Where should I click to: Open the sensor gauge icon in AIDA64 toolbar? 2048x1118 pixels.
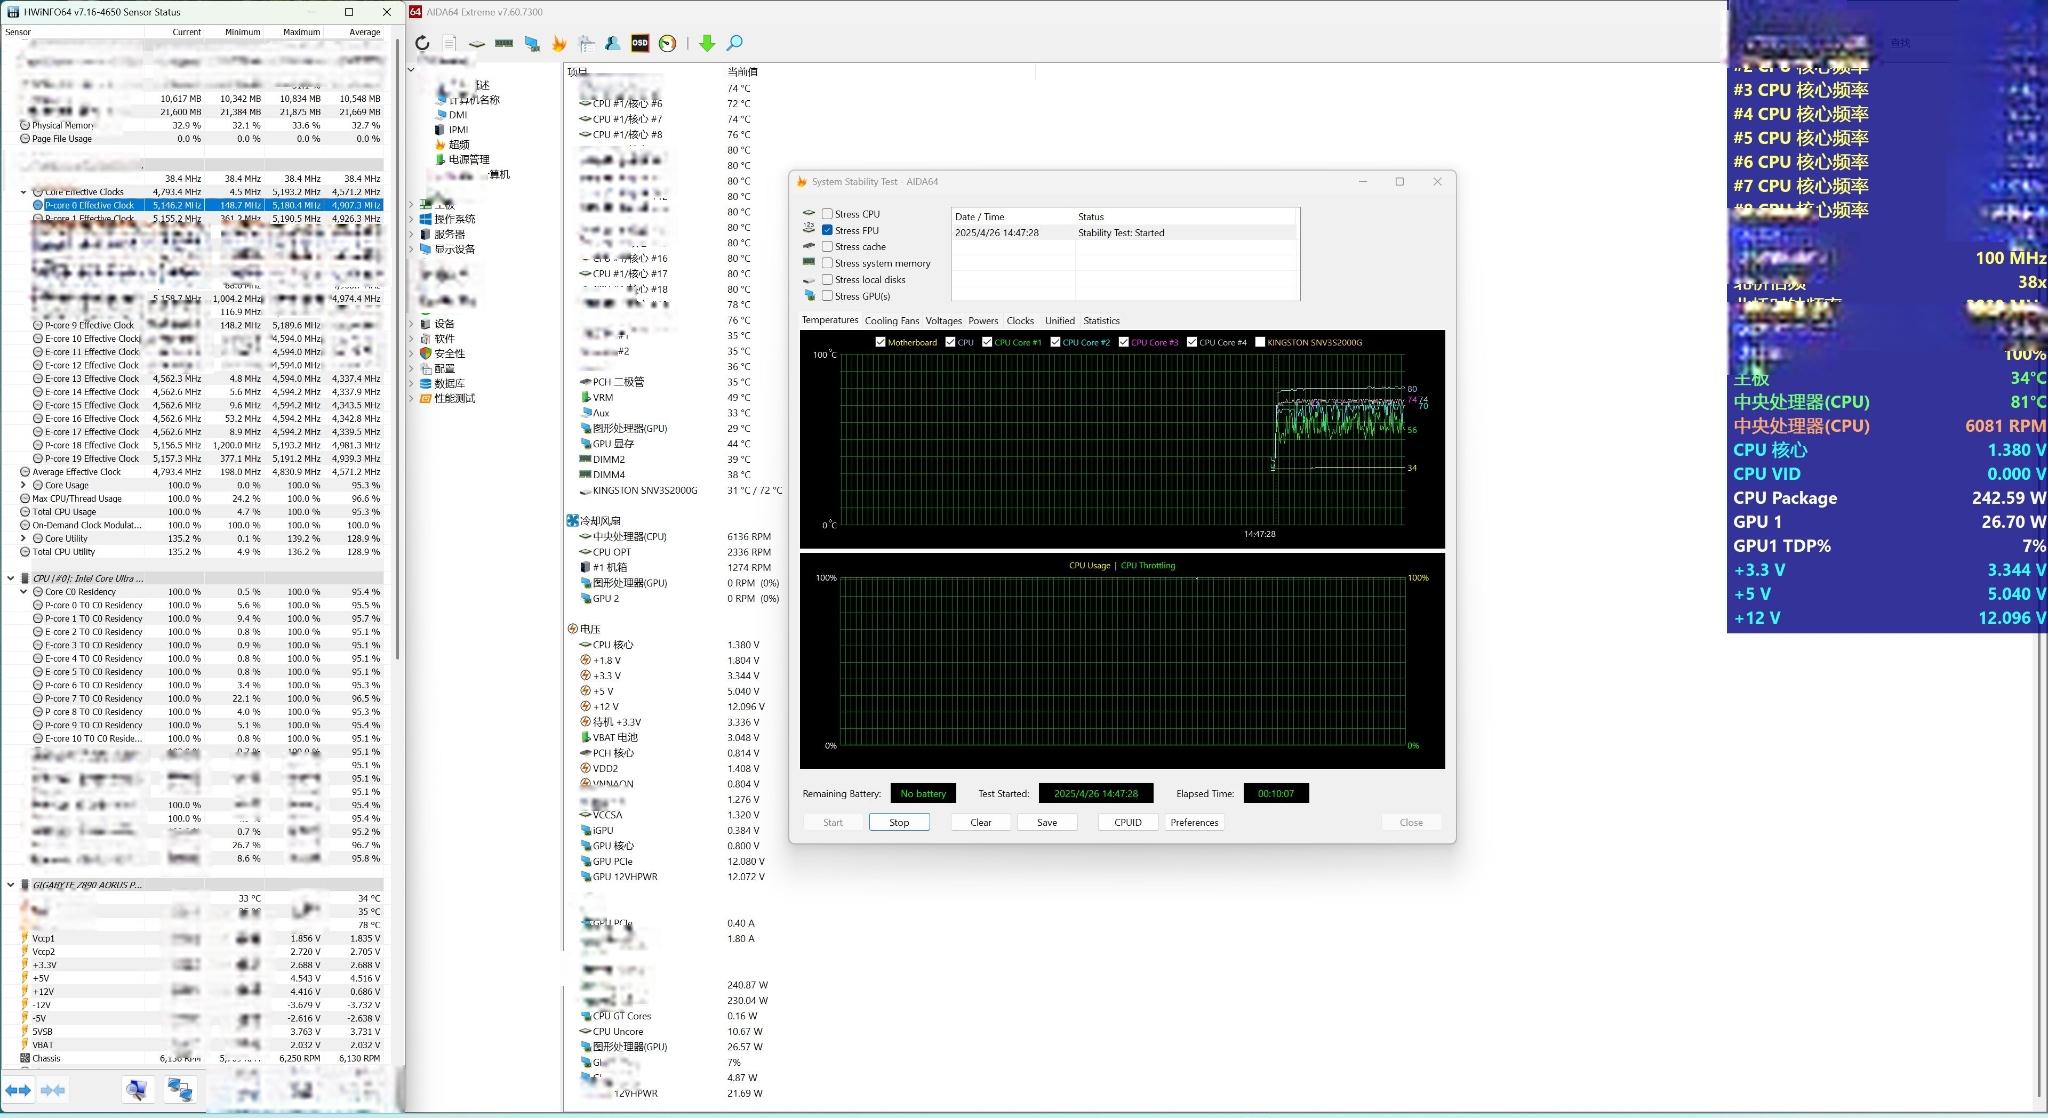[667, 43]
